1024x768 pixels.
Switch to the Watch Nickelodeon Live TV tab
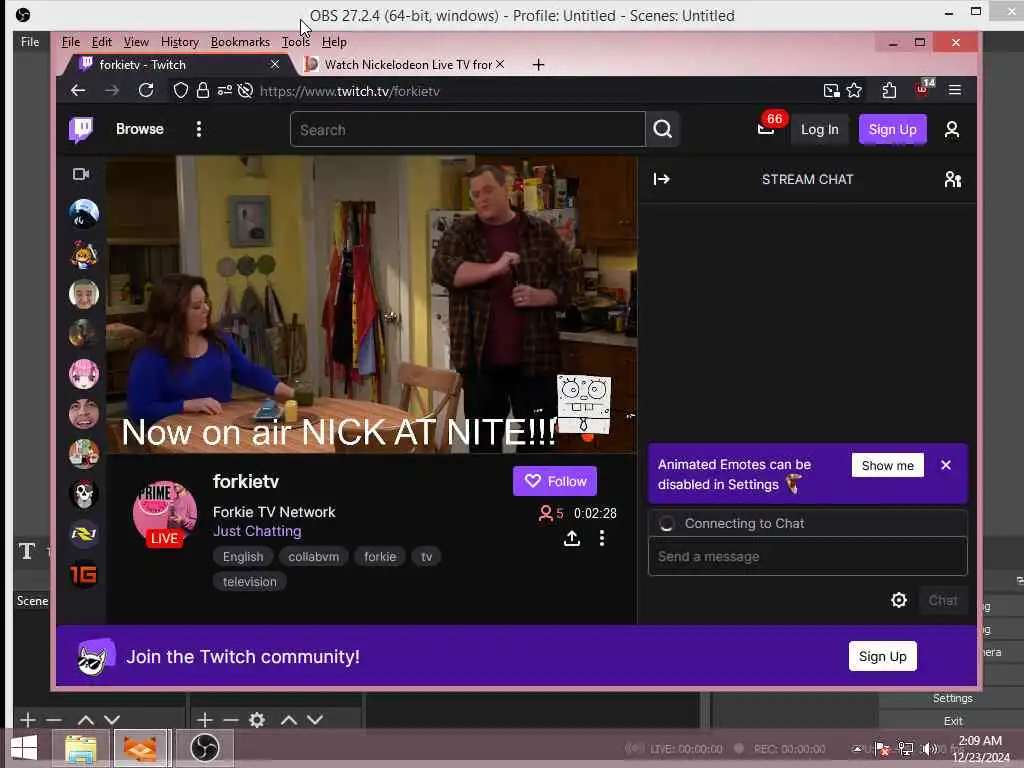[405, 65]
